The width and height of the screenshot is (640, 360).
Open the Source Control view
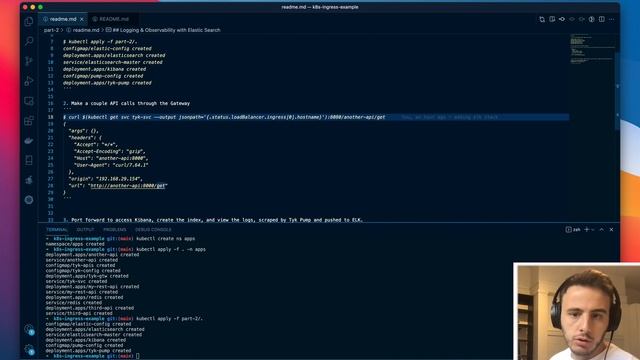[x=29, y=61]
